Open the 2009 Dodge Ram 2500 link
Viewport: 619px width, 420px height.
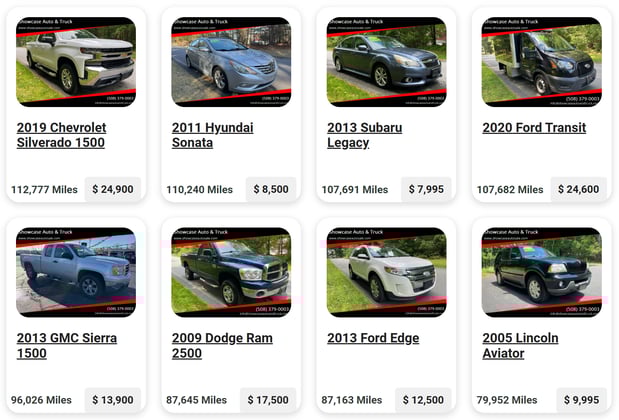(222, 345)
